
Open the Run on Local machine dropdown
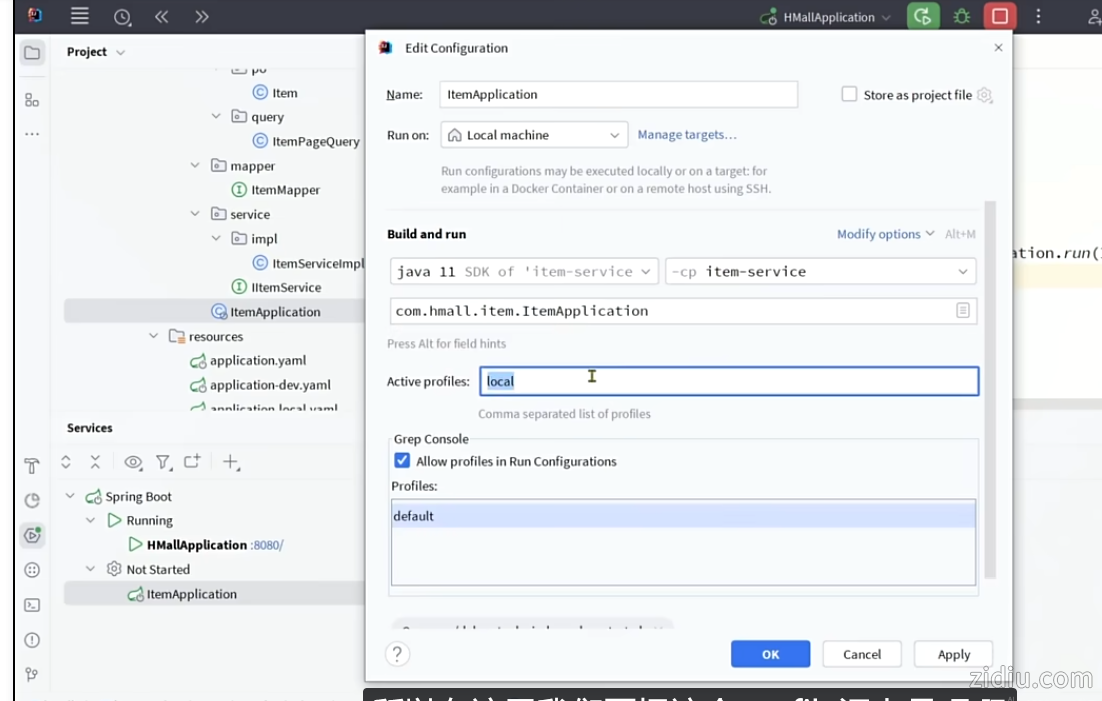pos(534,135)
